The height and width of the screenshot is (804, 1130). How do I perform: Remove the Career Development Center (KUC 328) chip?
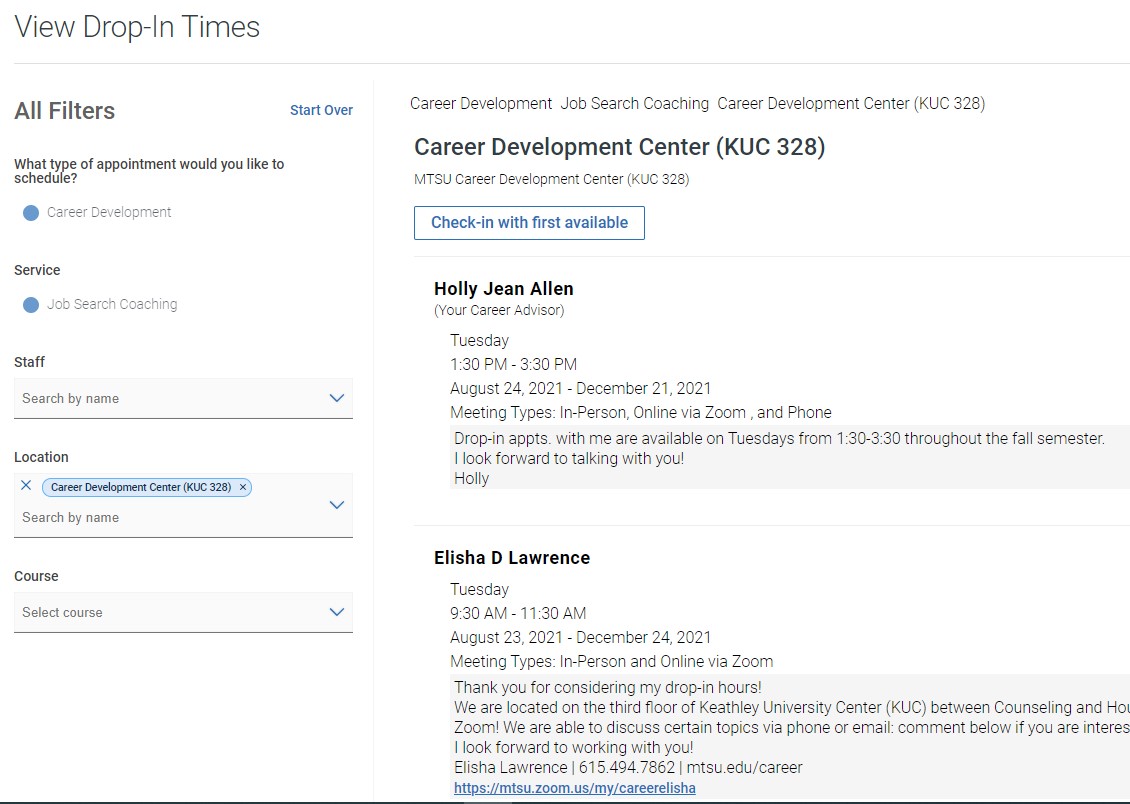coord(242,488)
